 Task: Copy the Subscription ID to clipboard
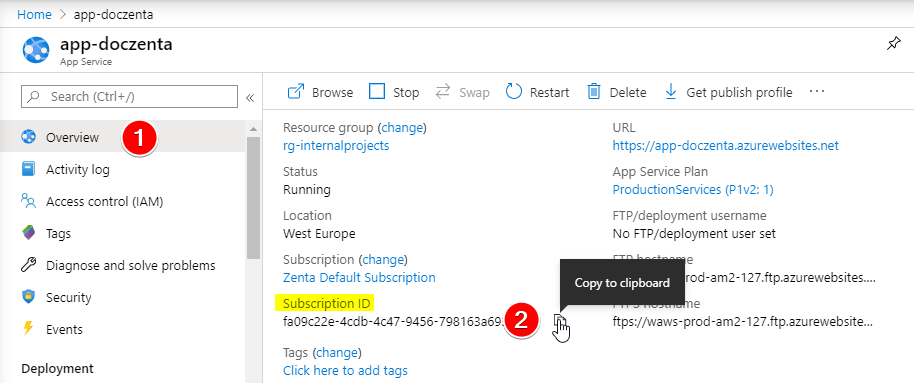[x=560, y=321]
